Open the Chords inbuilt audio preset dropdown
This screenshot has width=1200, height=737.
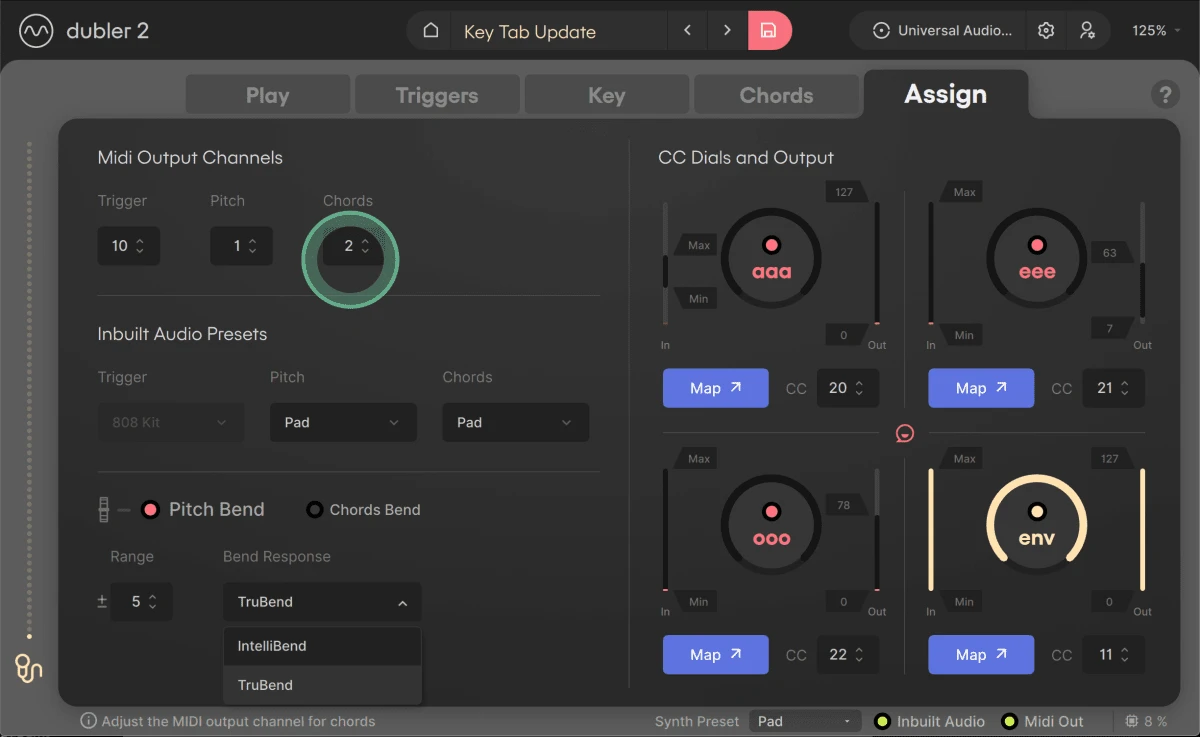(516, 422)
